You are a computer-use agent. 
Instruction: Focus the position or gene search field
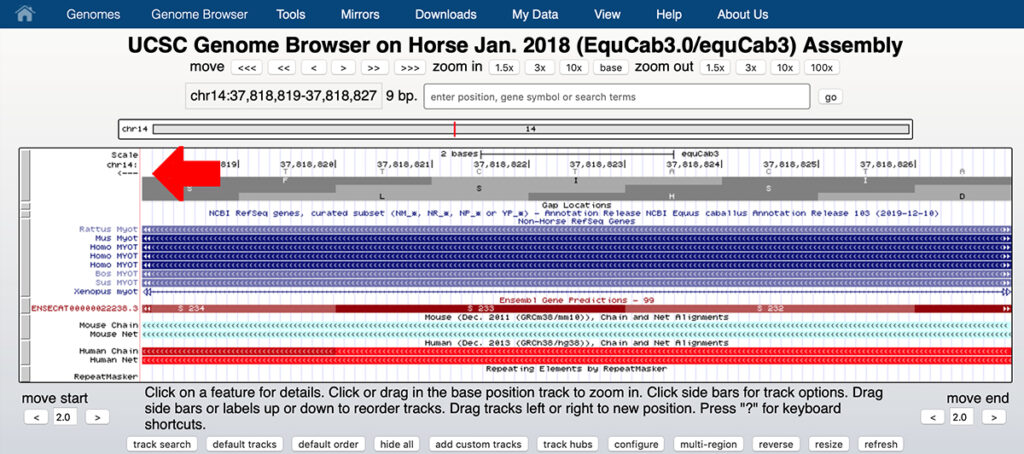616,97
